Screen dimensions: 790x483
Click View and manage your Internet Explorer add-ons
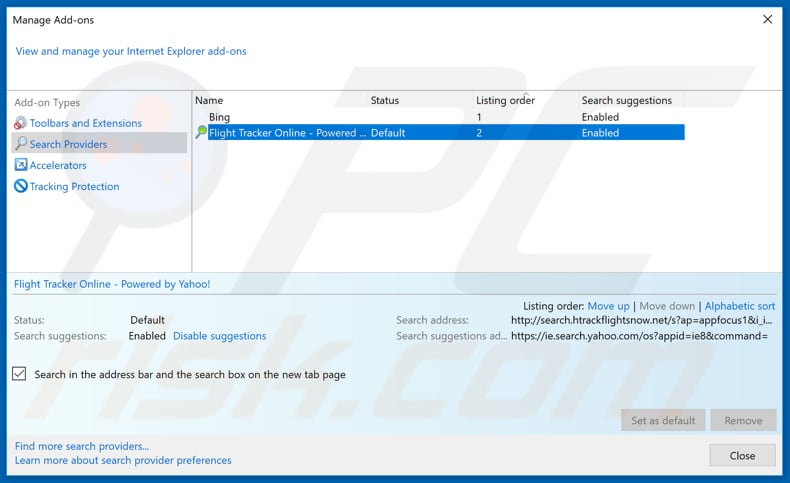[x=131, y=51]
